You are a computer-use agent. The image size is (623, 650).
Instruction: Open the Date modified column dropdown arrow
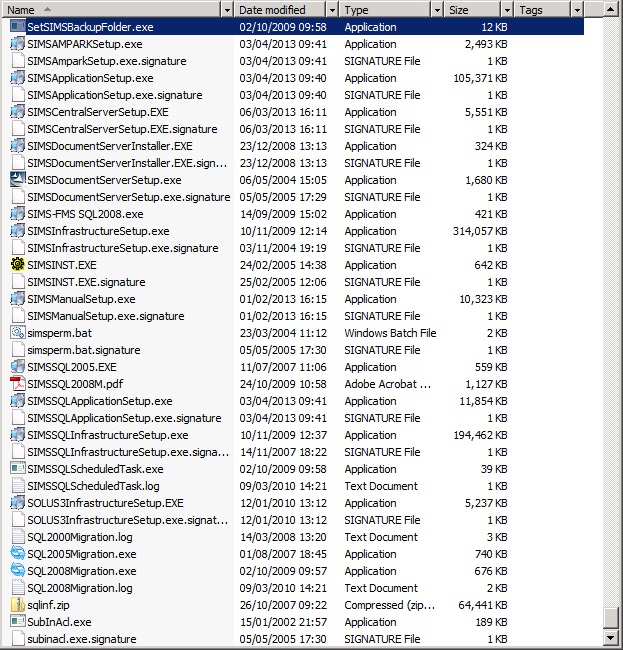pyautogui.click(x=332, y=10)
